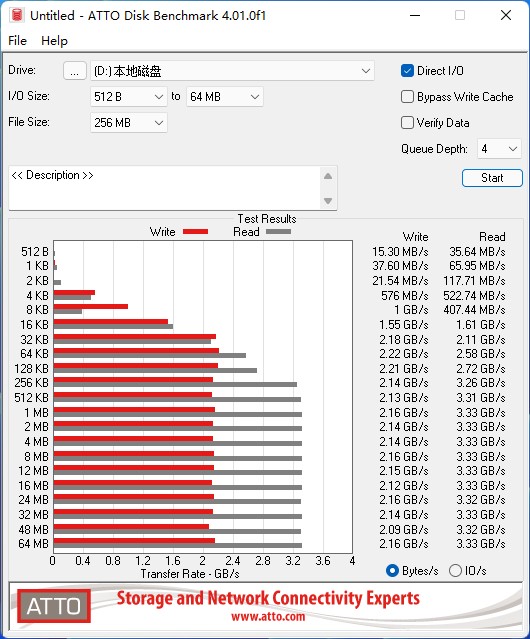Click the description scroll down arrow
This screenshot has width=530, height=639.
click(328, 201)
